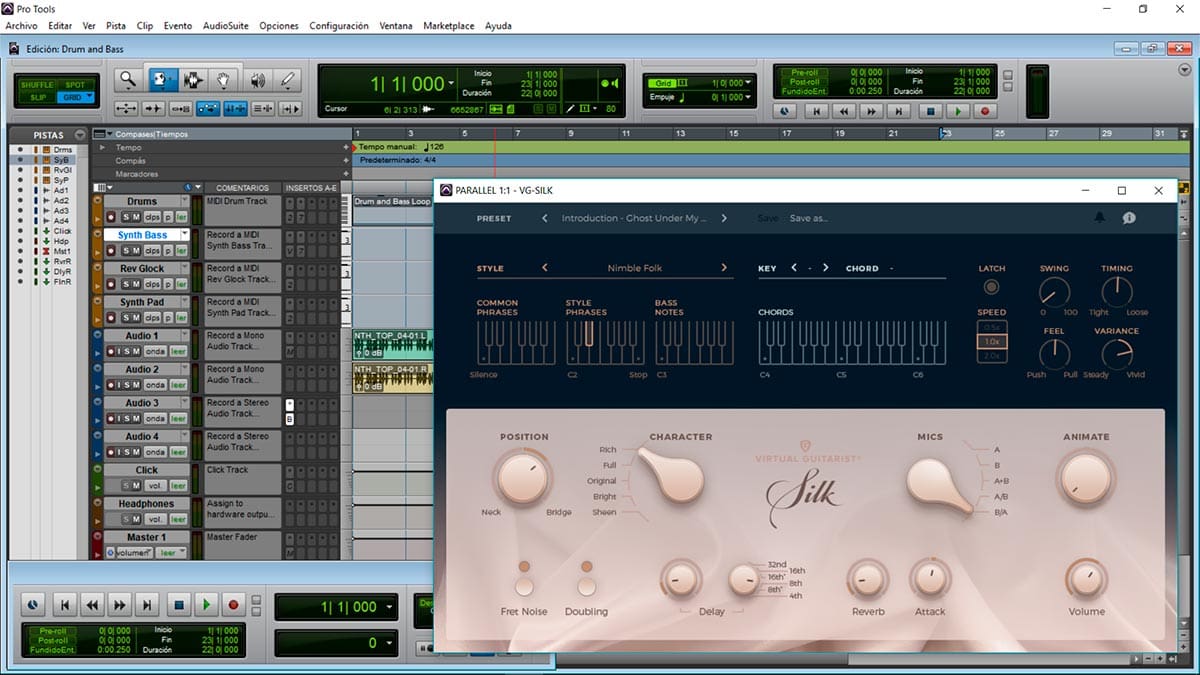Toggle the Latch button in VG-SILK

coord(991,287)
